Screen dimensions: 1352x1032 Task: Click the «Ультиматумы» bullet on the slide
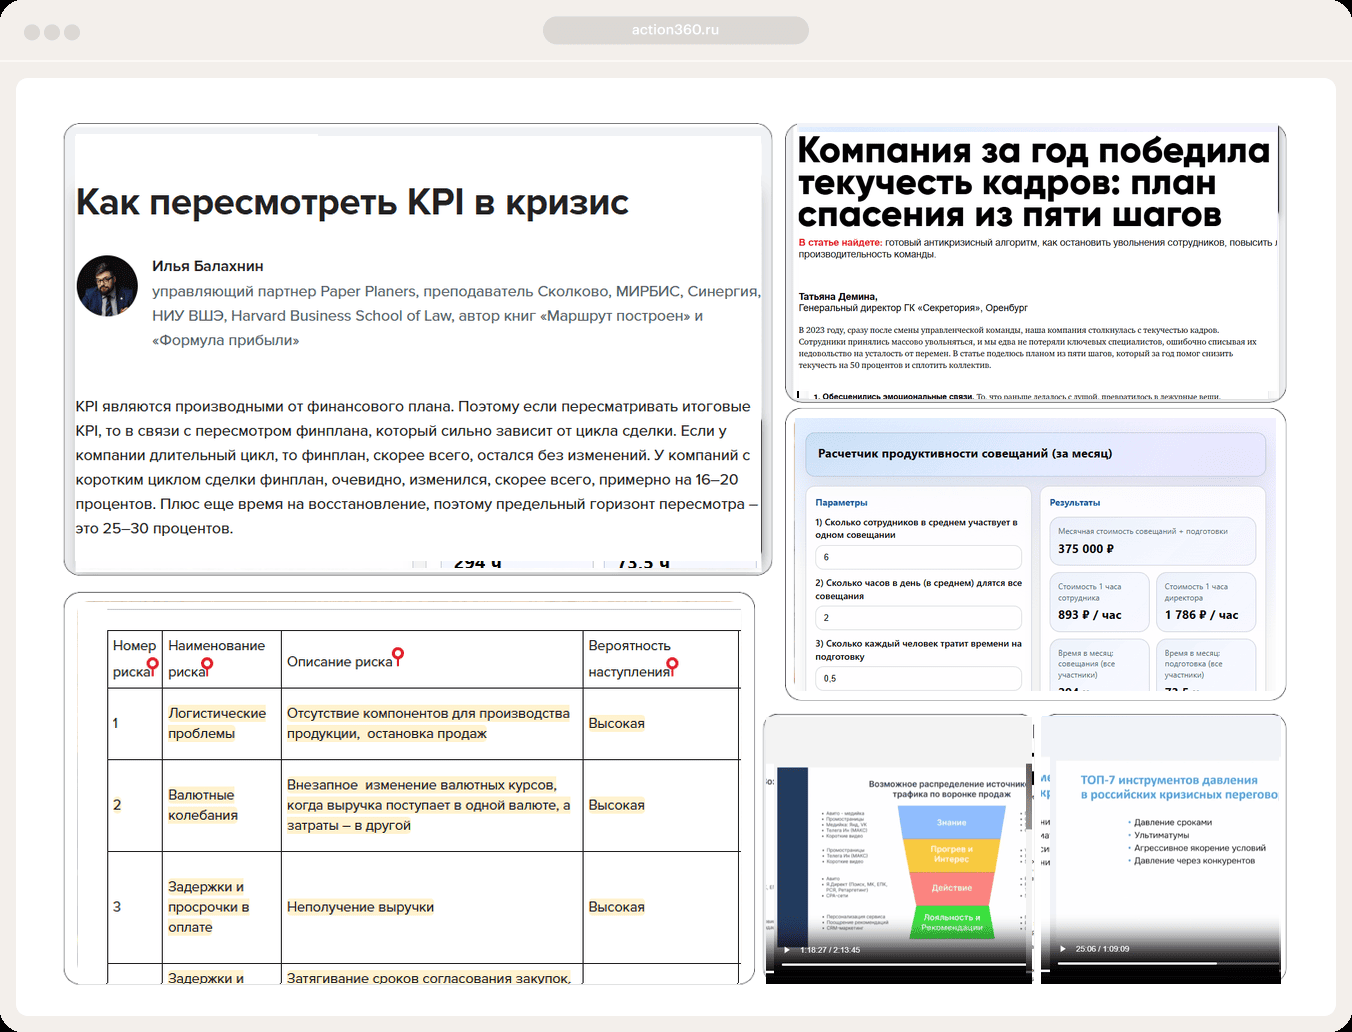coord(1161,835)
